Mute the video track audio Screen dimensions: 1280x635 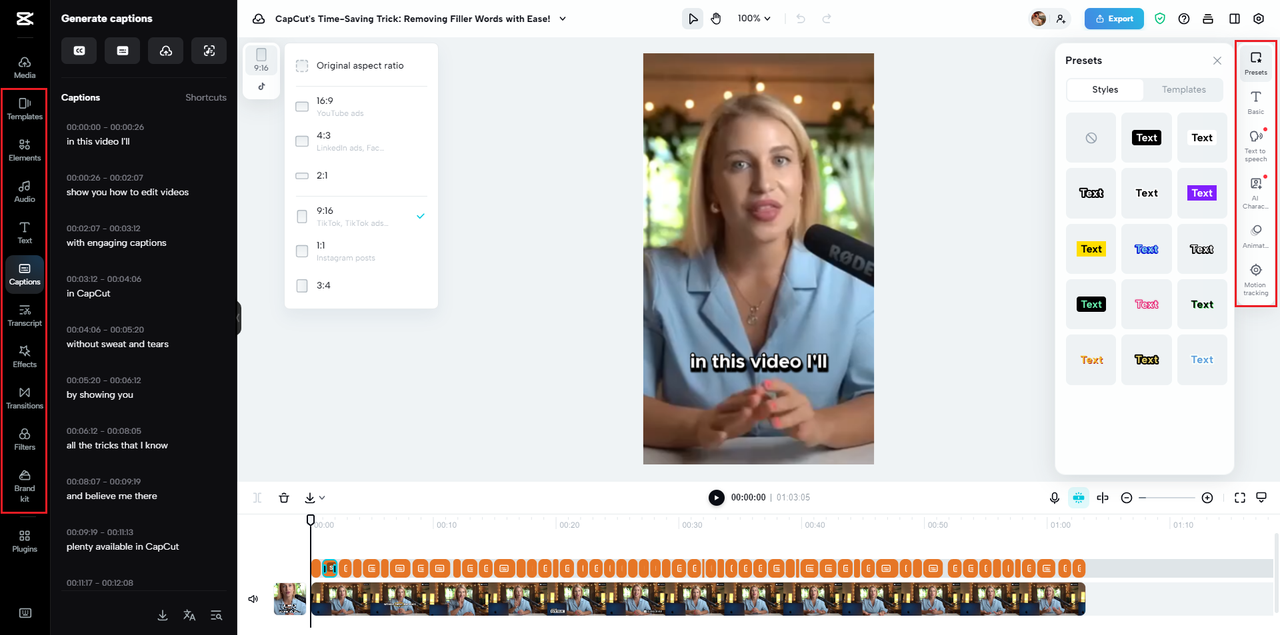[x=253, y=599]
